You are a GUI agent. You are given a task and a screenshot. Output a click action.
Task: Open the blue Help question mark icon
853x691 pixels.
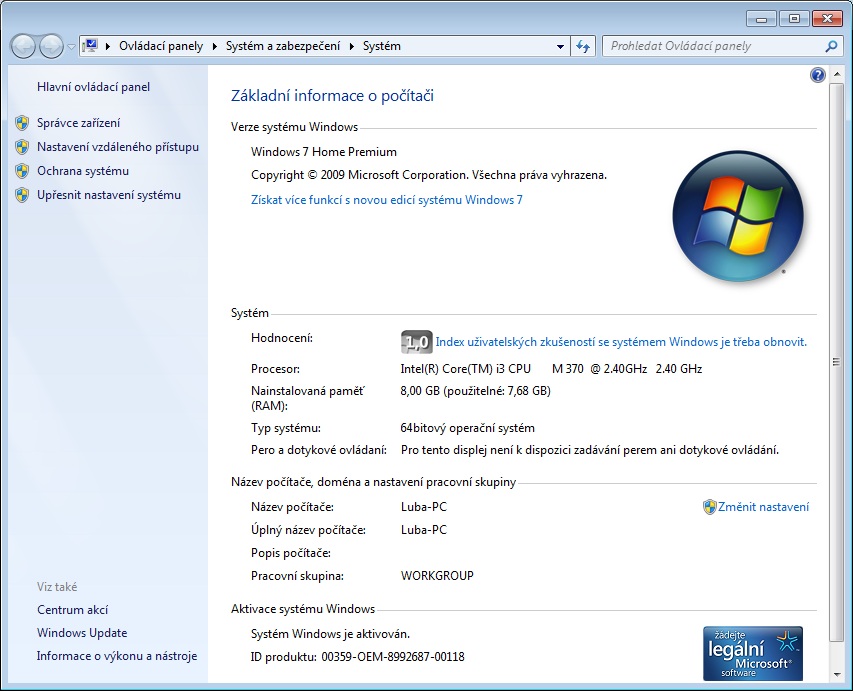(818, 76)
